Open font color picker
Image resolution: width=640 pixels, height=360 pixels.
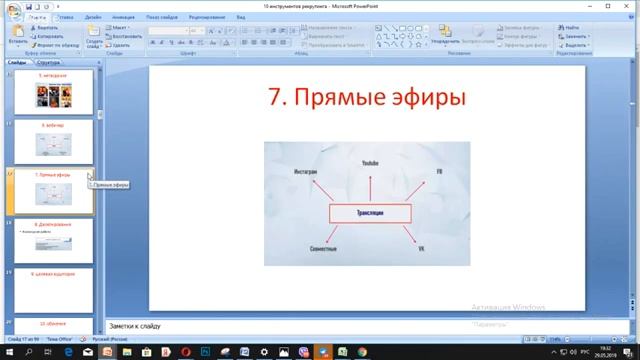[227, 42]
